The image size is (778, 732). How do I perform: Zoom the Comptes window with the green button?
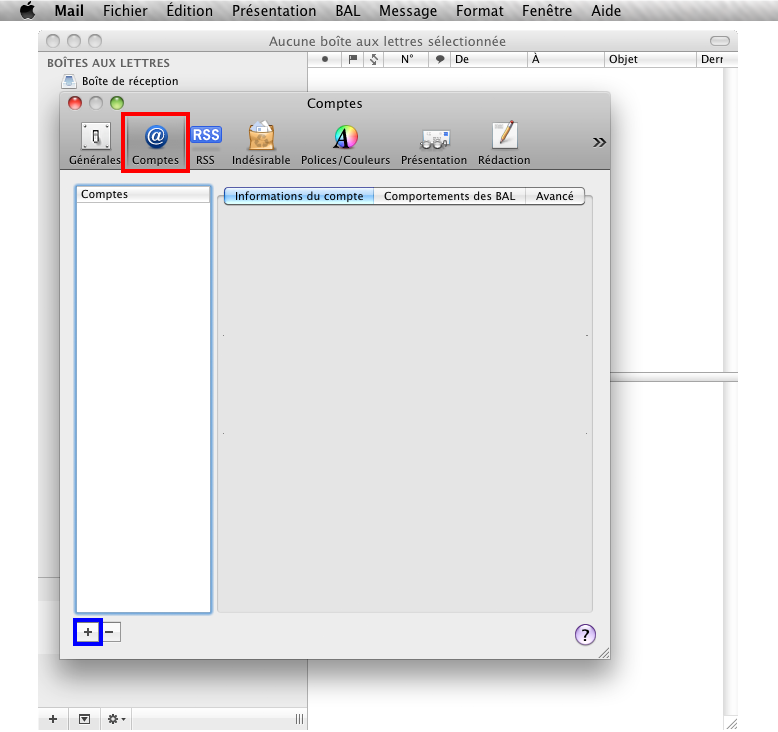click(117, 103)
